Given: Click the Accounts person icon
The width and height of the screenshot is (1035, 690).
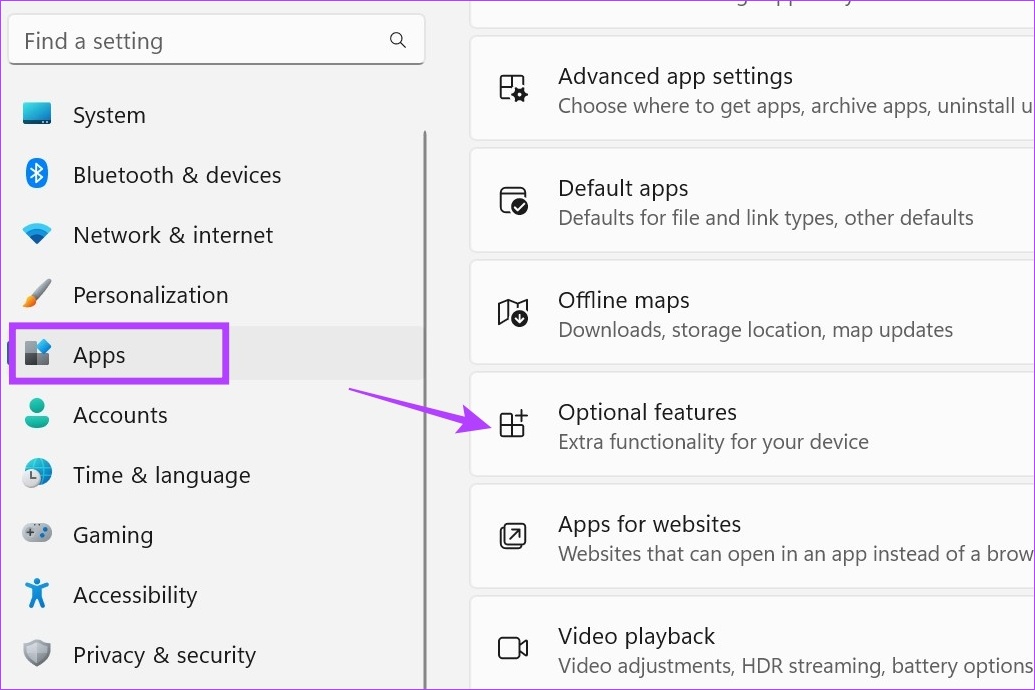Looking at the screenshot, I should (37, 413).
